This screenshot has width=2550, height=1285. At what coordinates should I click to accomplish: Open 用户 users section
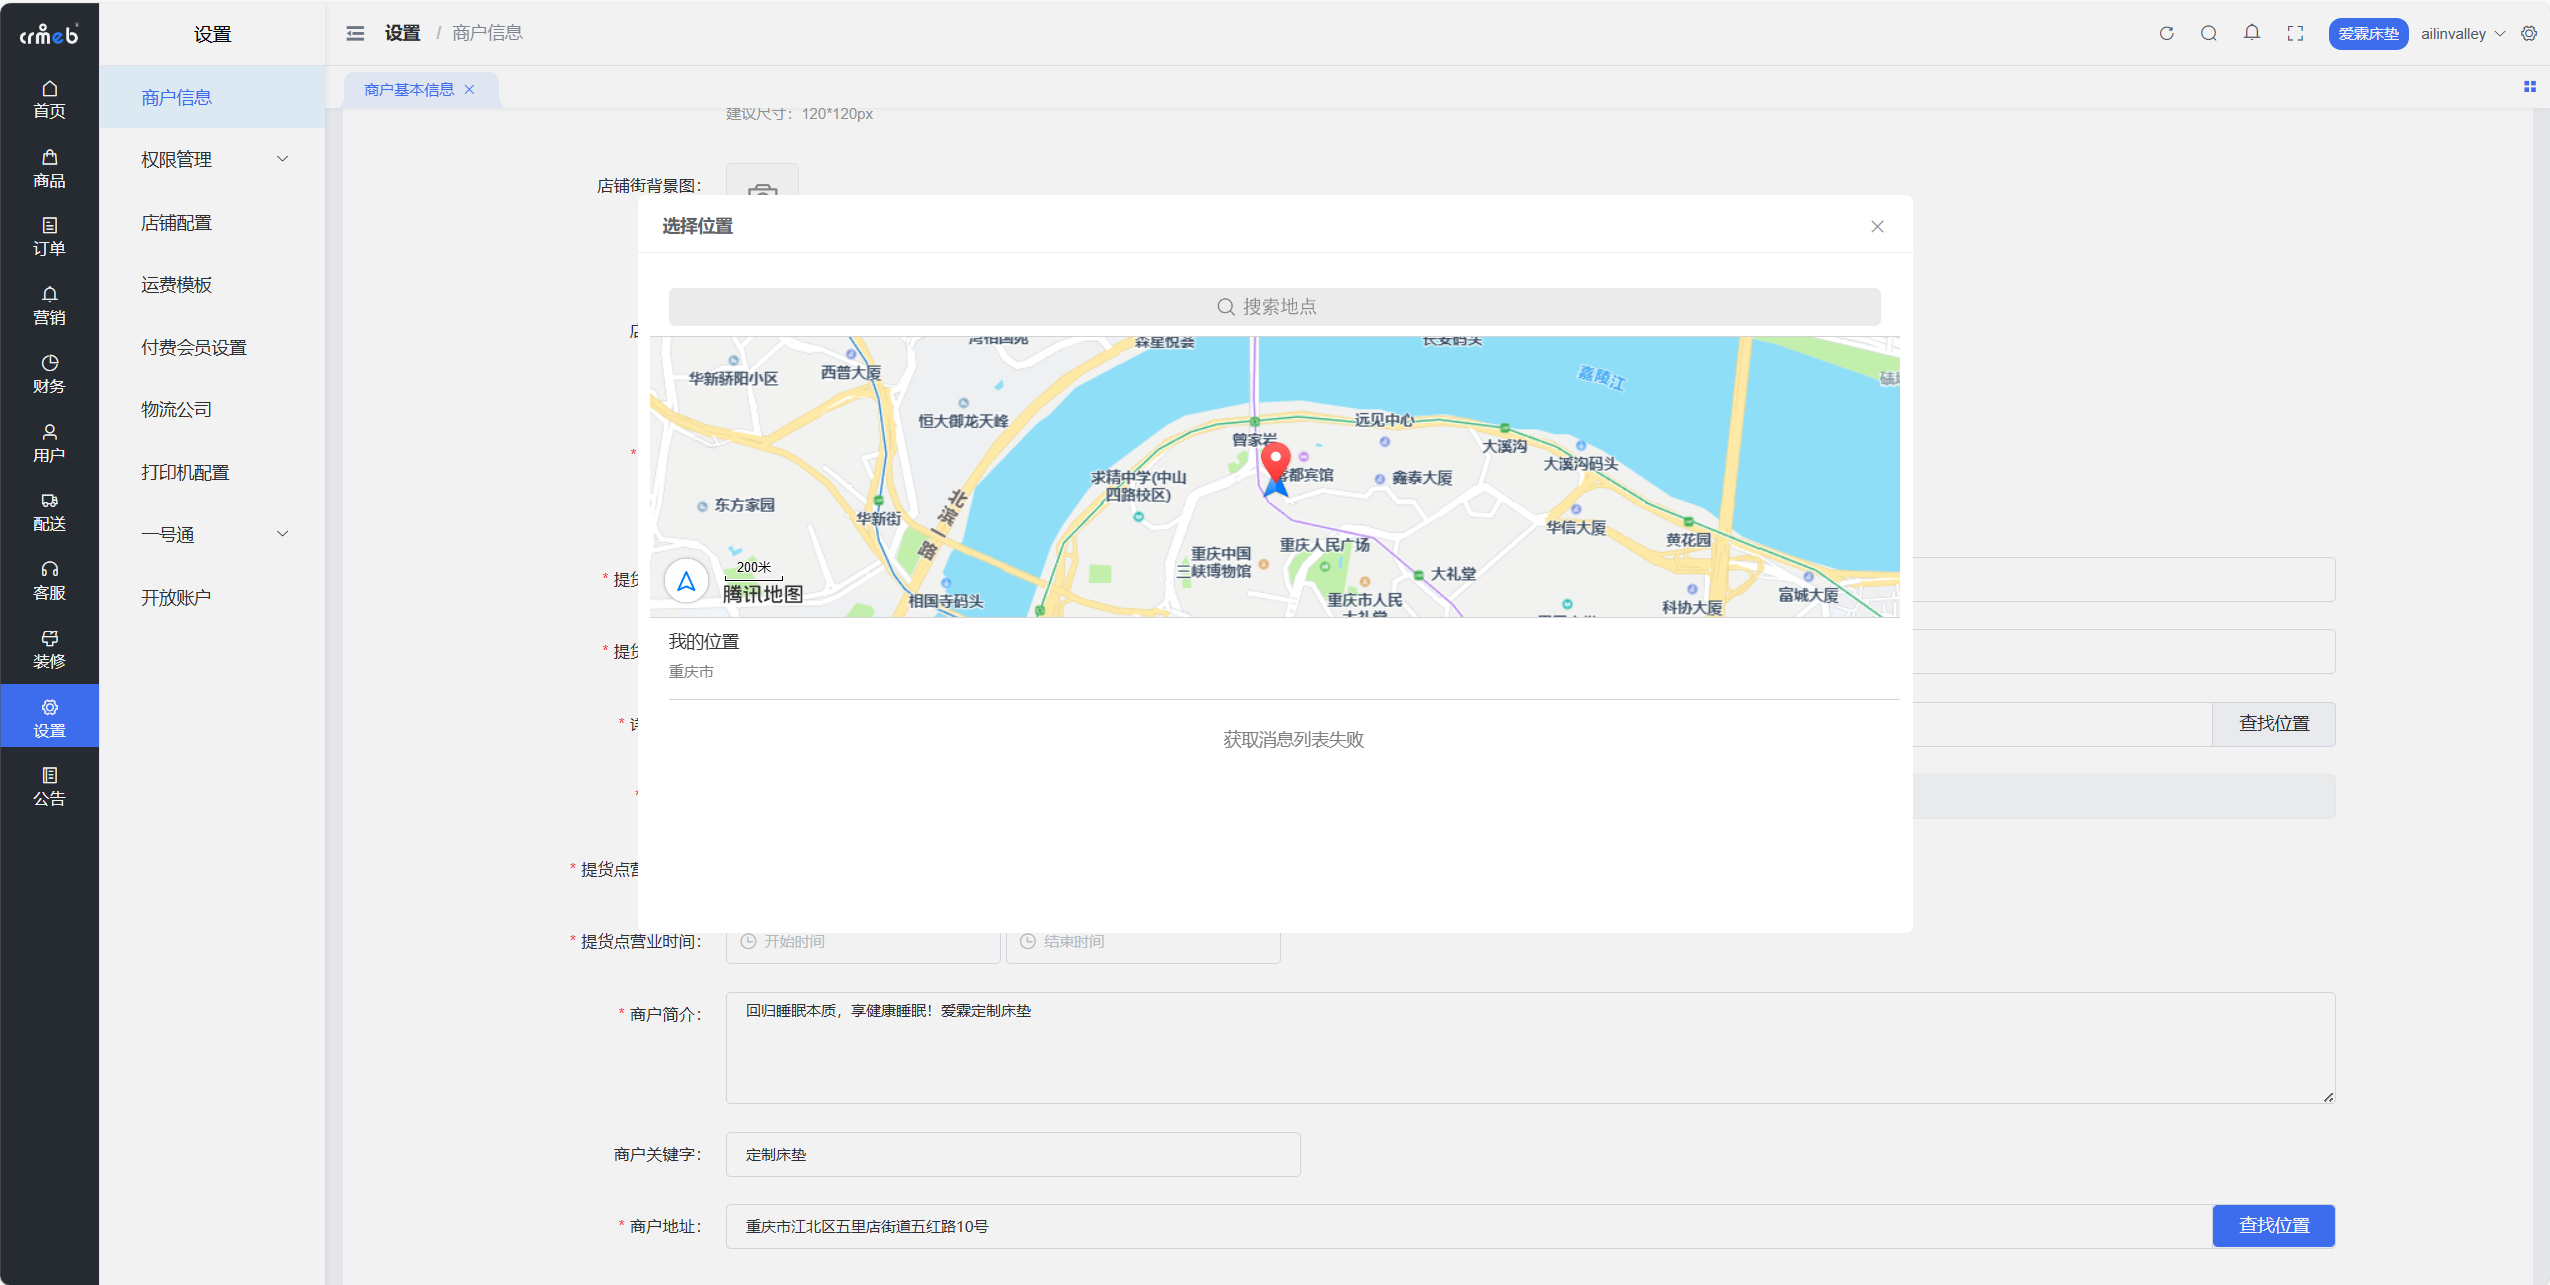click(49, 444)
